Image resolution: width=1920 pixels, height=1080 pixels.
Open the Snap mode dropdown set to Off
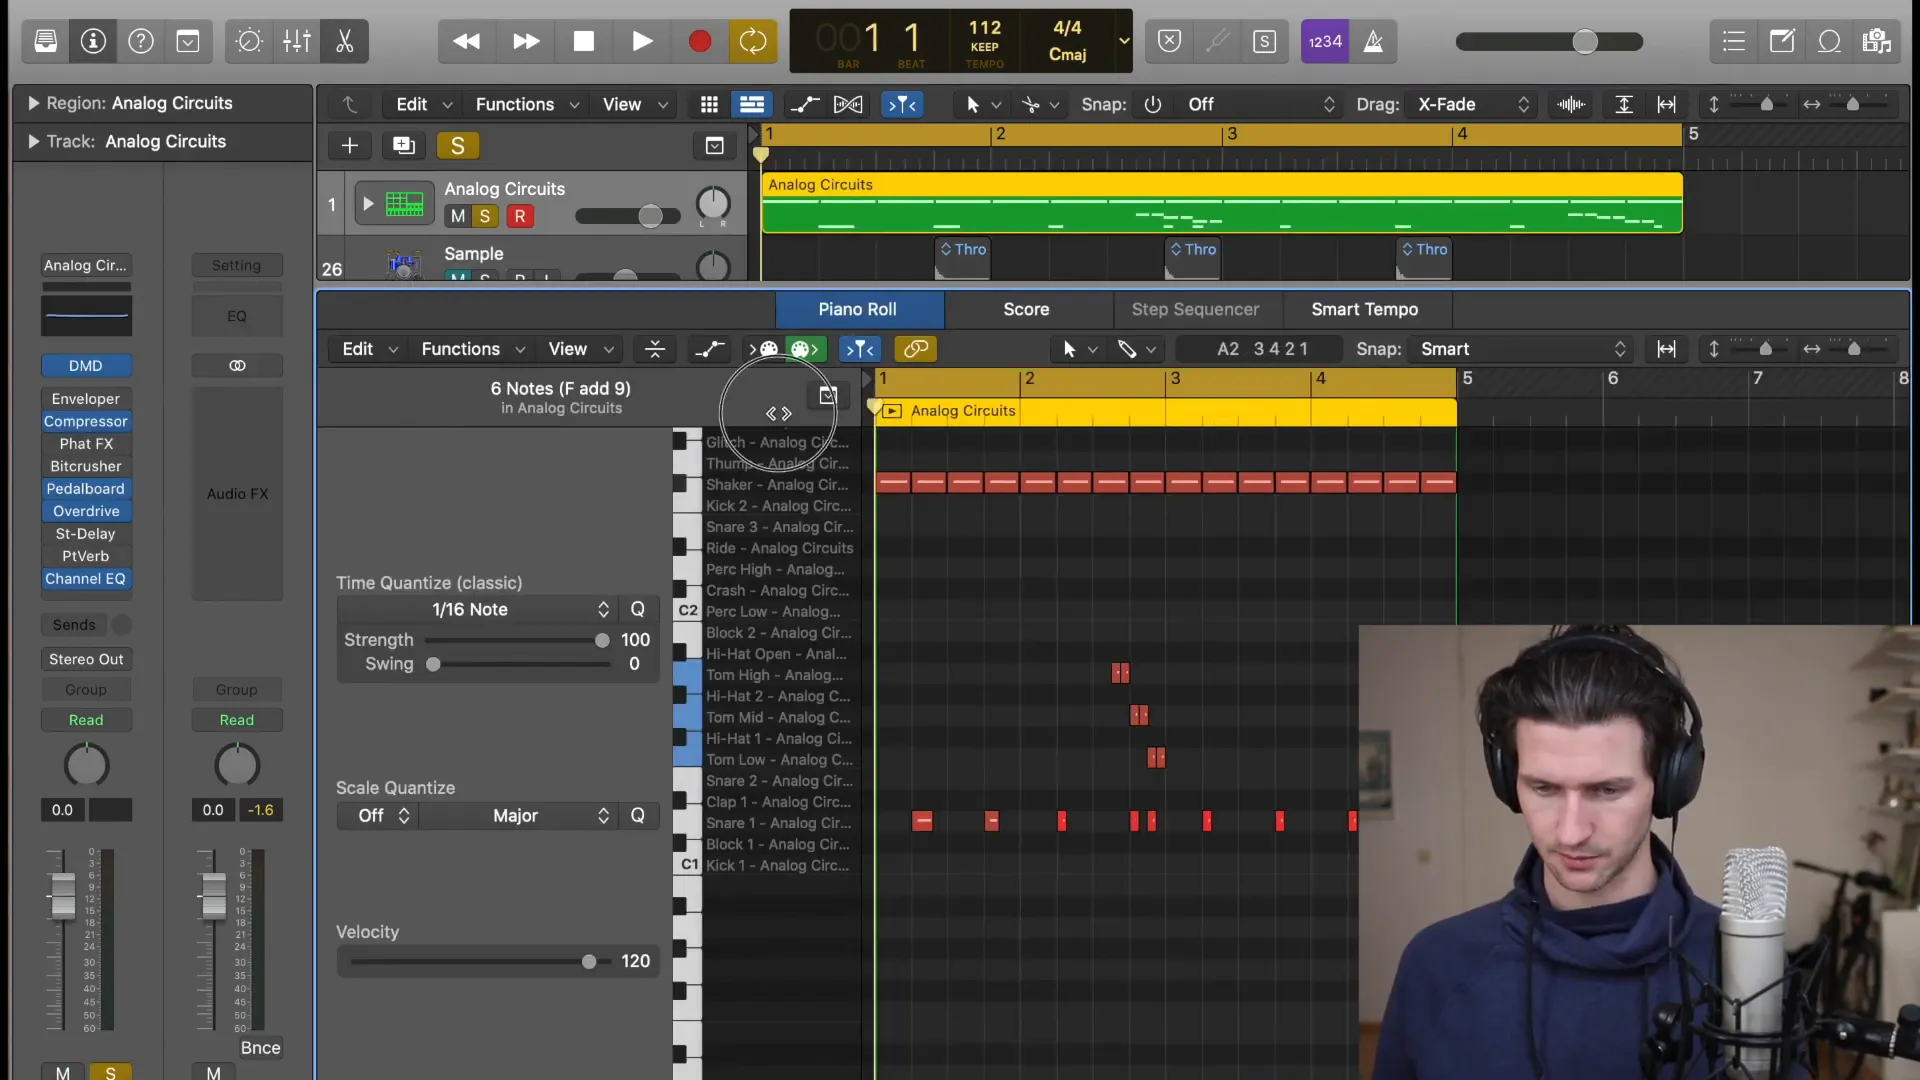point(1261,104)
